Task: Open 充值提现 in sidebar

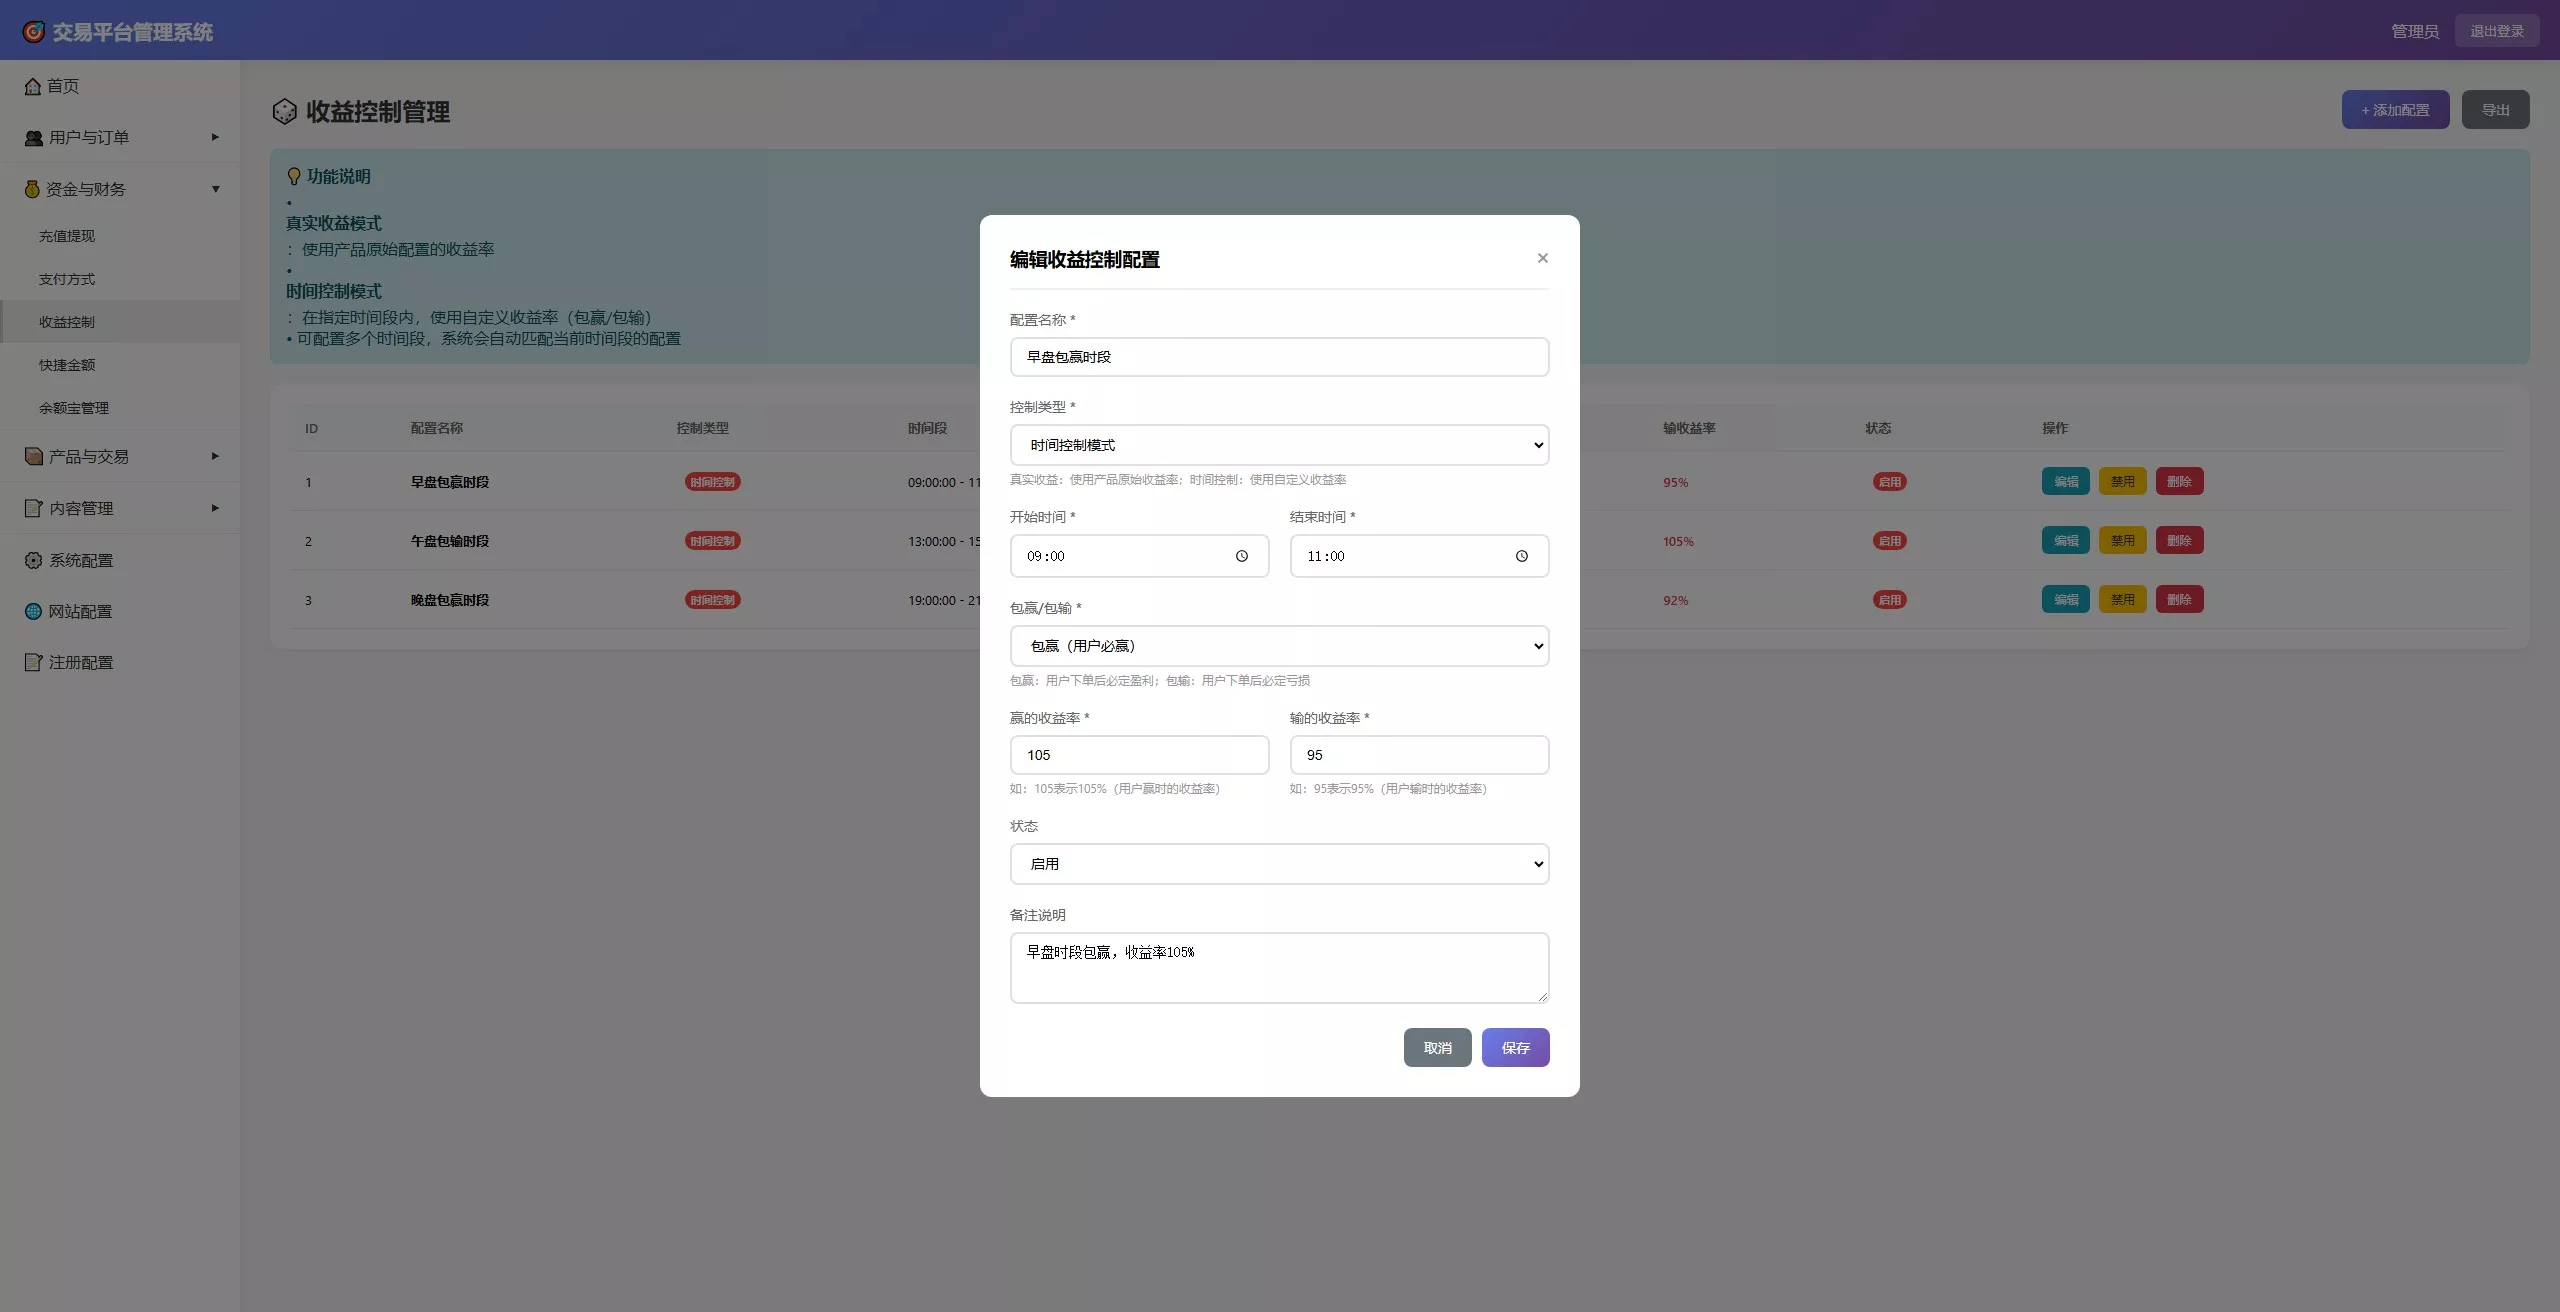Action: (67, 236)
